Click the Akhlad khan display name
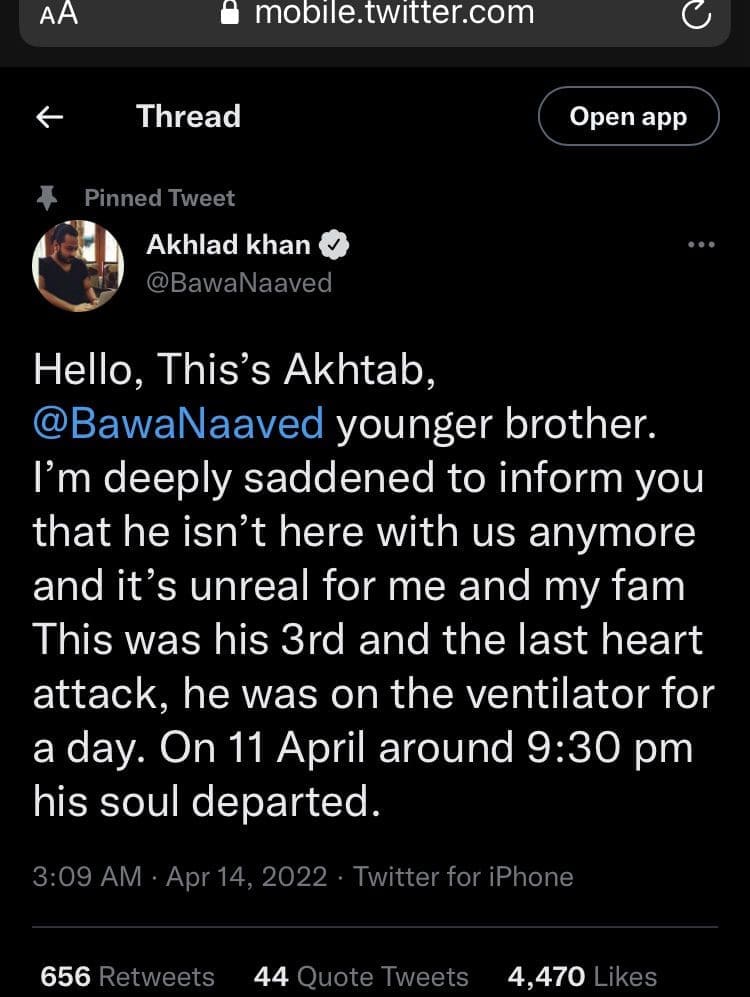The image size is (750, 997). [228, 244]
